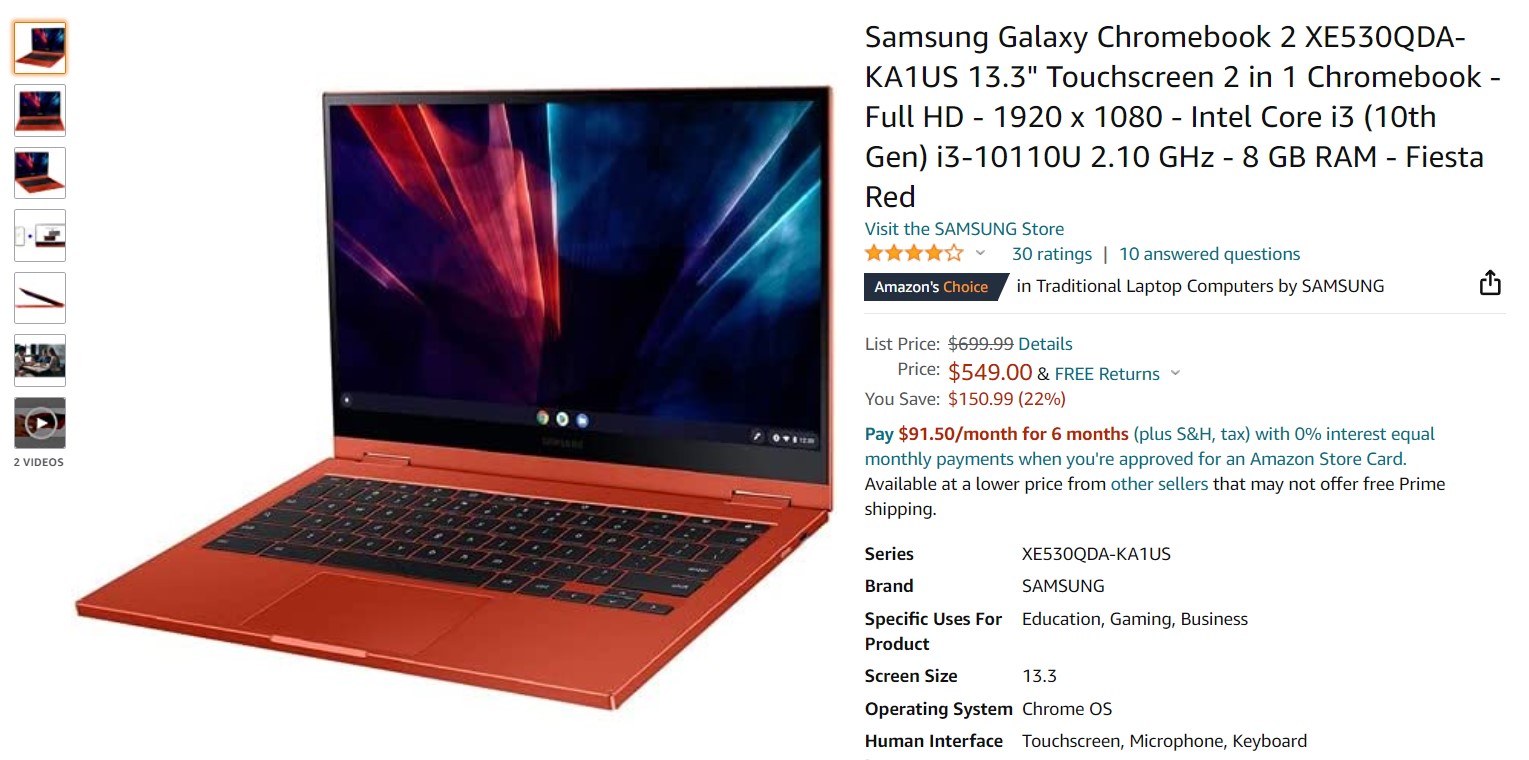1529x760 pixels.
Task: Select the first laptop thumbnail image
Action: point(40,48)
